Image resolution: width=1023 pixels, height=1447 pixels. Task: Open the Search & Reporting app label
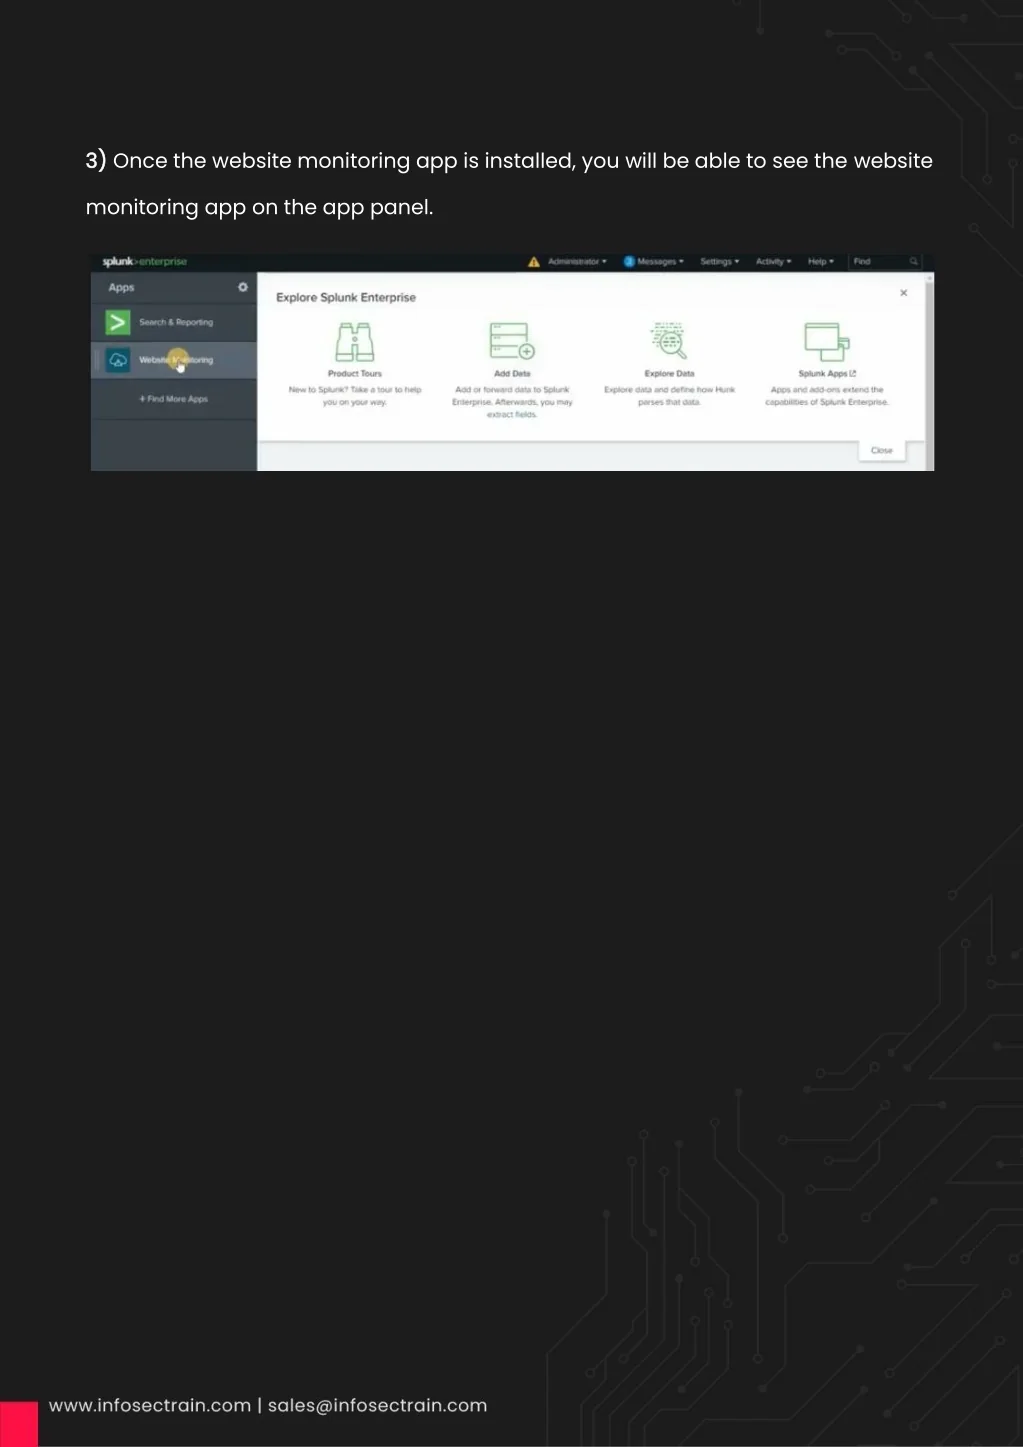coord(176,322)
